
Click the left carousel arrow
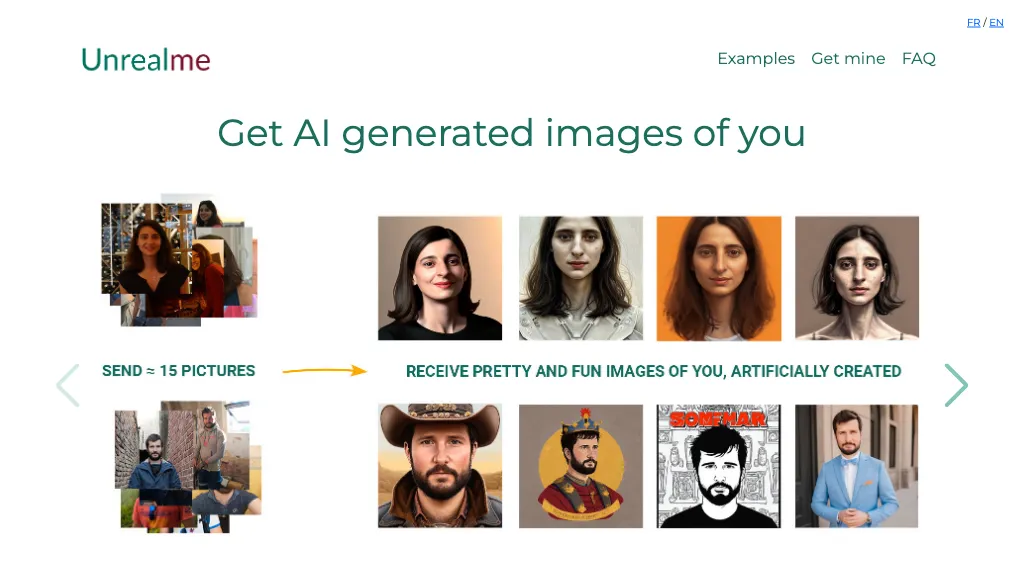[68, 385]
